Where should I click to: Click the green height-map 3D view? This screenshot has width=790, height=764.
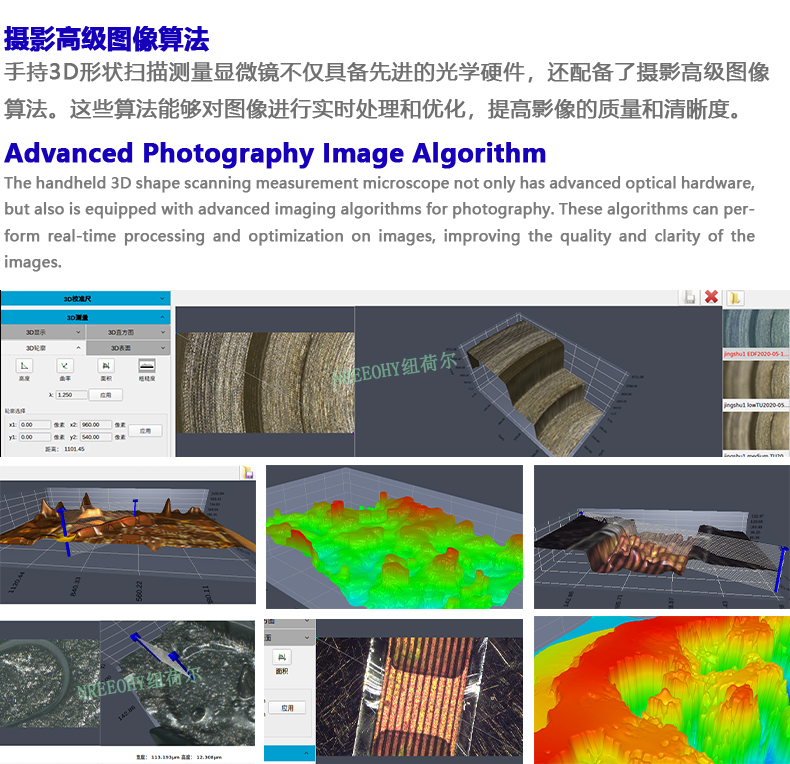[x=394, y=537]
